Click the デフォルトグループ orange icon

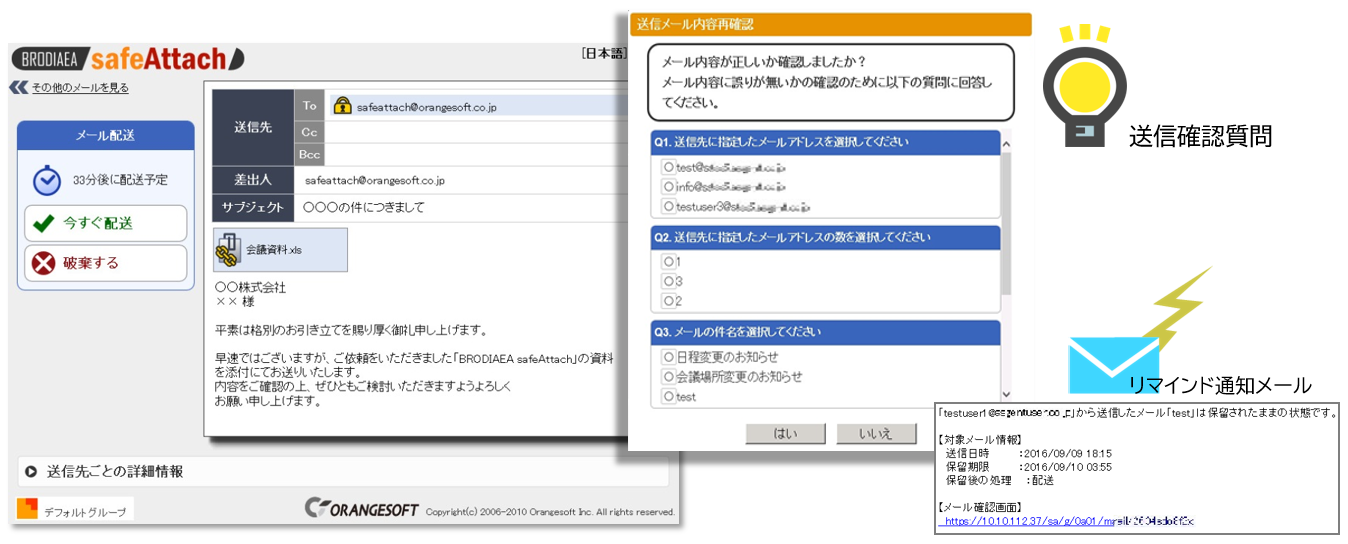click(27, 508)
